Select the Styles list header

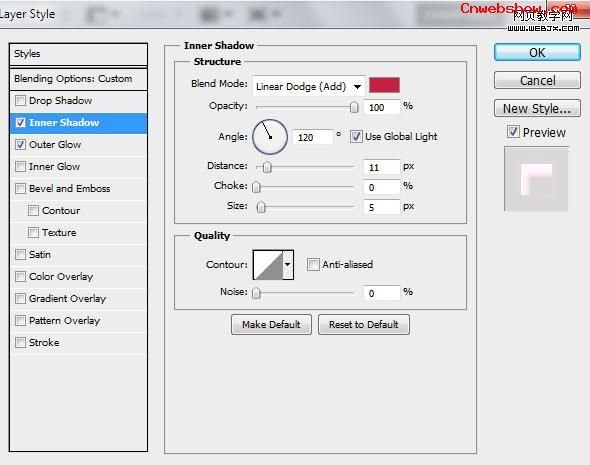tap(78, 54)
